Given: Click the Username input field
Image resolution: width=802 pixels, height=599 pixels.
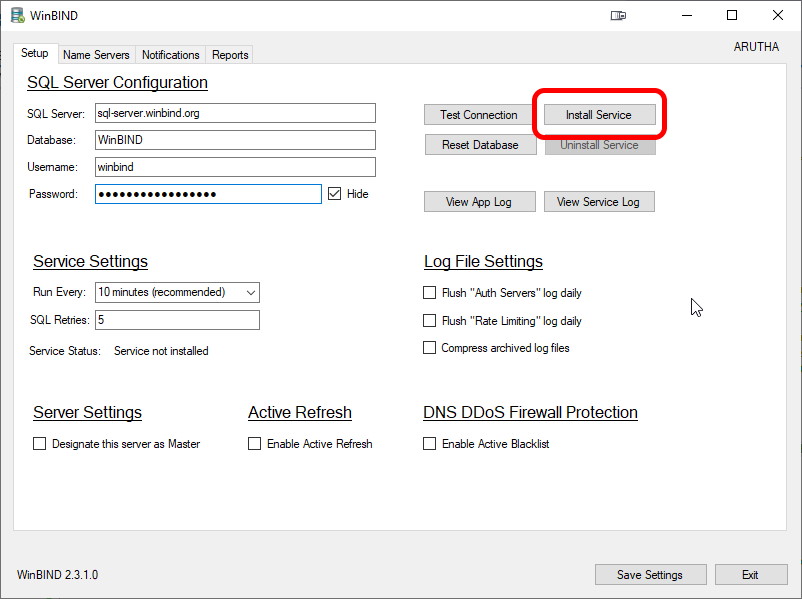Looking at the screenshot, I should click(235, 167).
